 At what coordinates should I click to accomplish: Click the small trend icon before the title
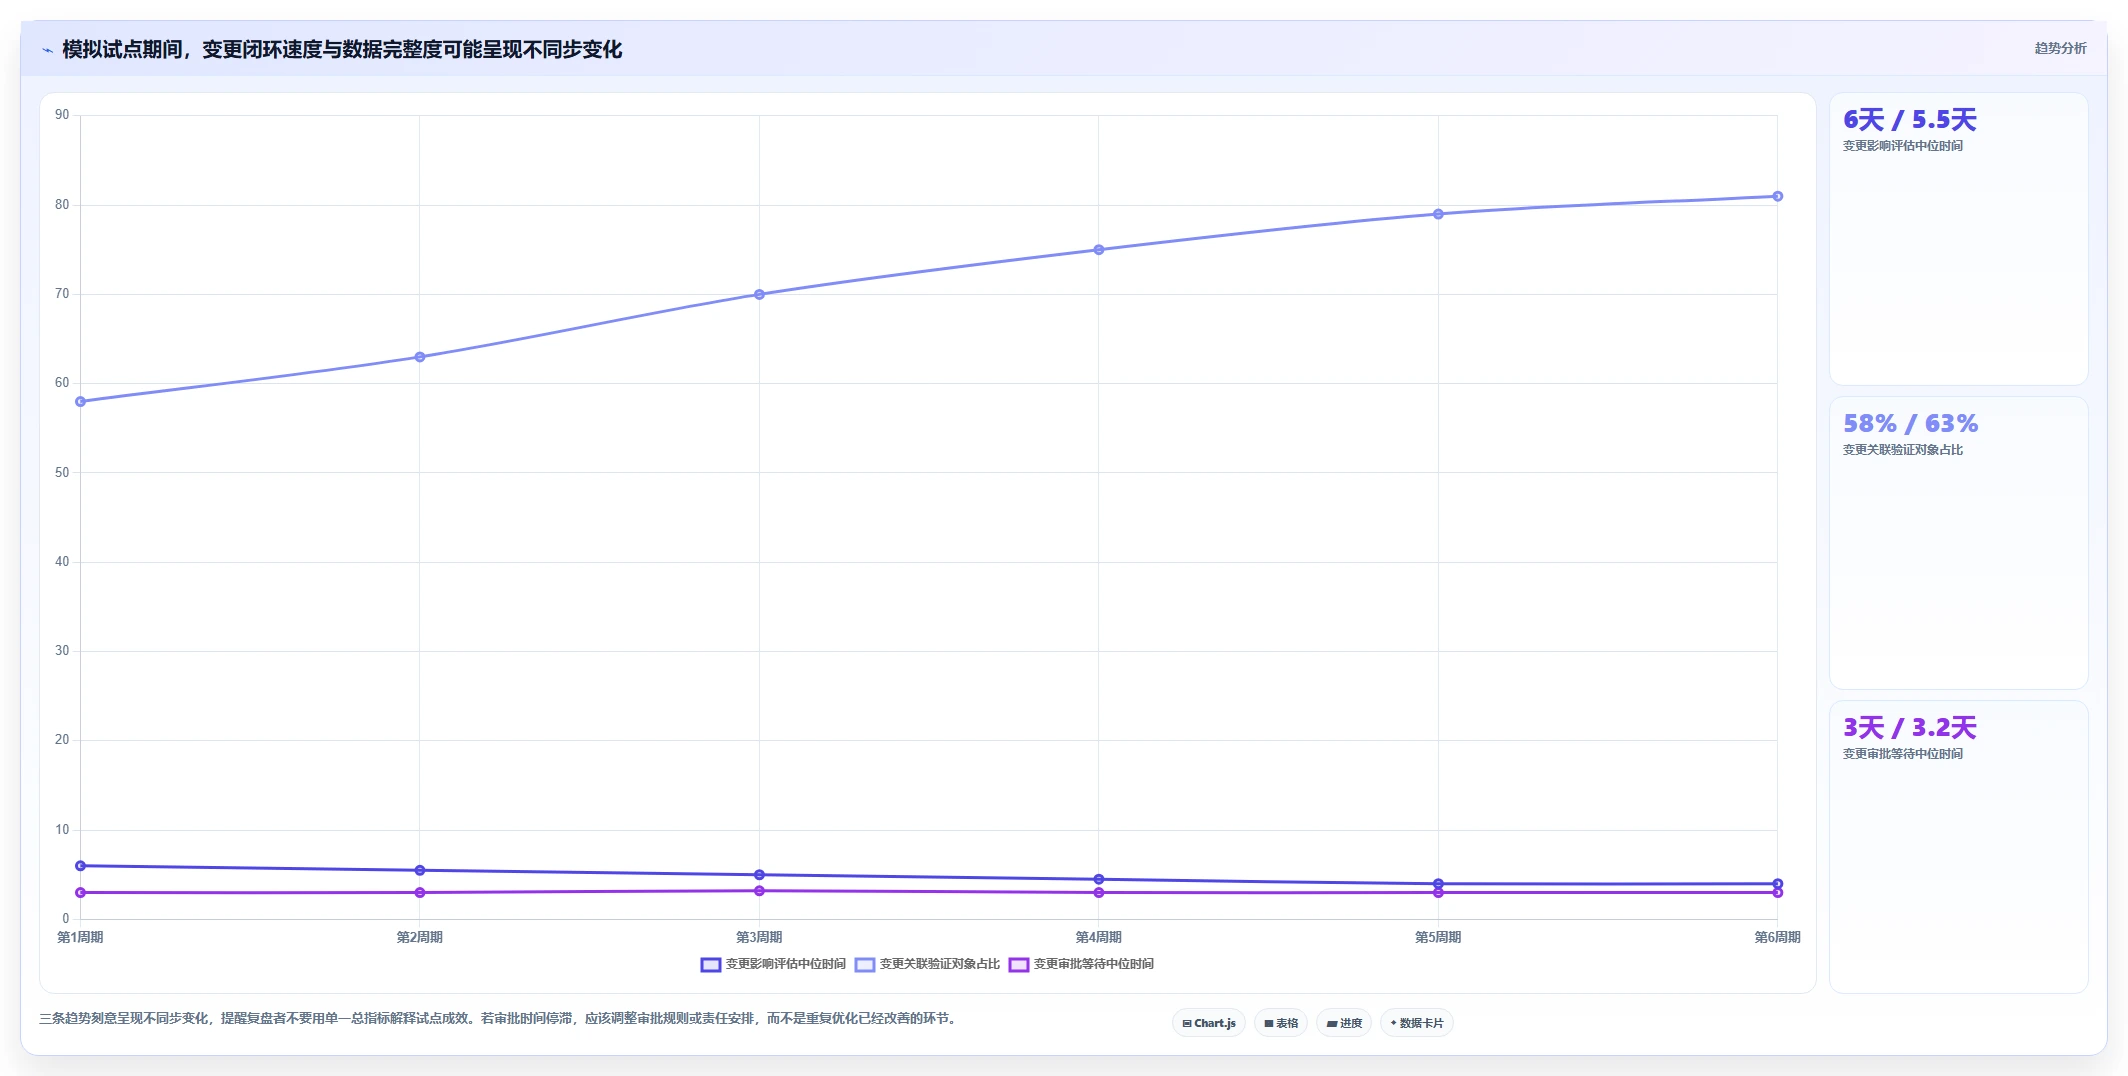pos(47,50)
